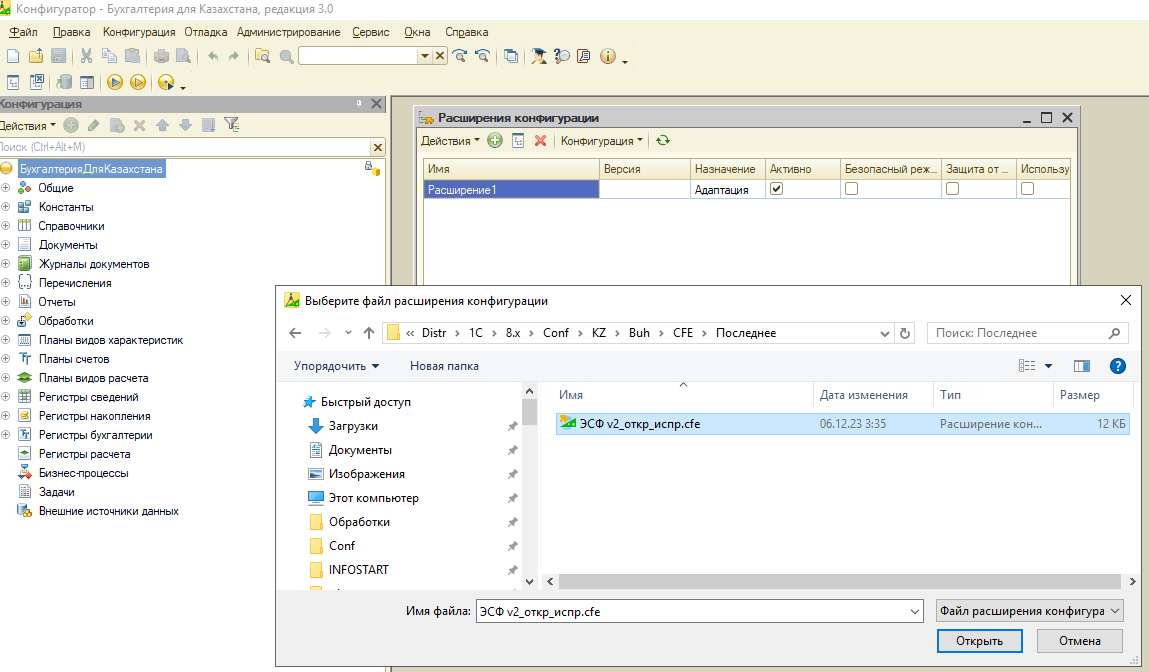Open Конфигурация dropdown in Расширения конфигурации toolbar
Screen dimensions: 1149x672
[602, 141]
